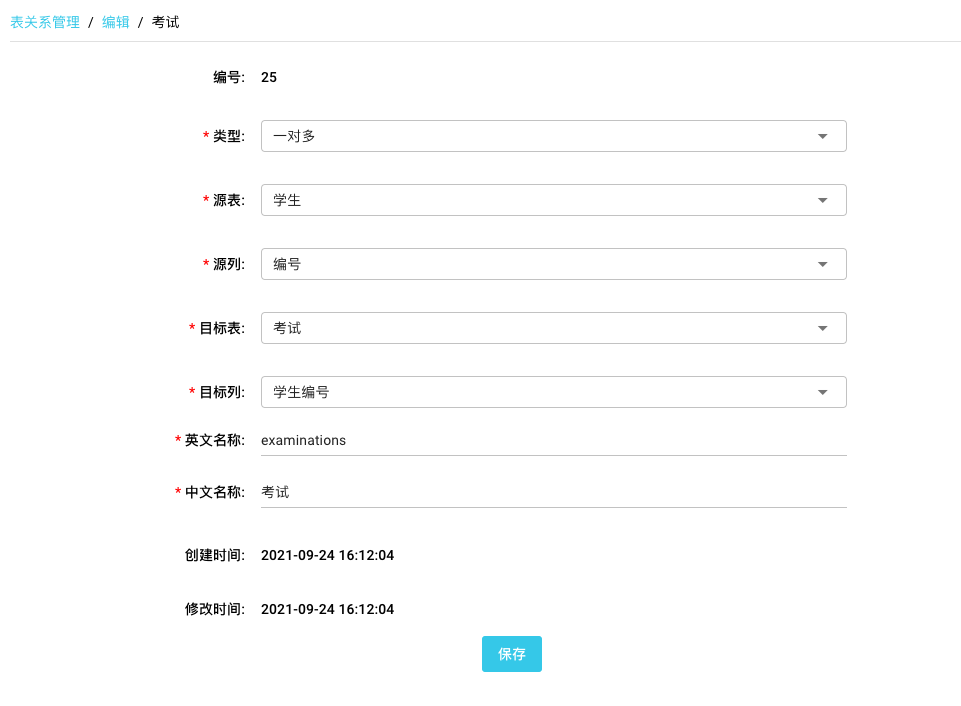Open the 源列 dropdown showing 编号

pos(553,264)
